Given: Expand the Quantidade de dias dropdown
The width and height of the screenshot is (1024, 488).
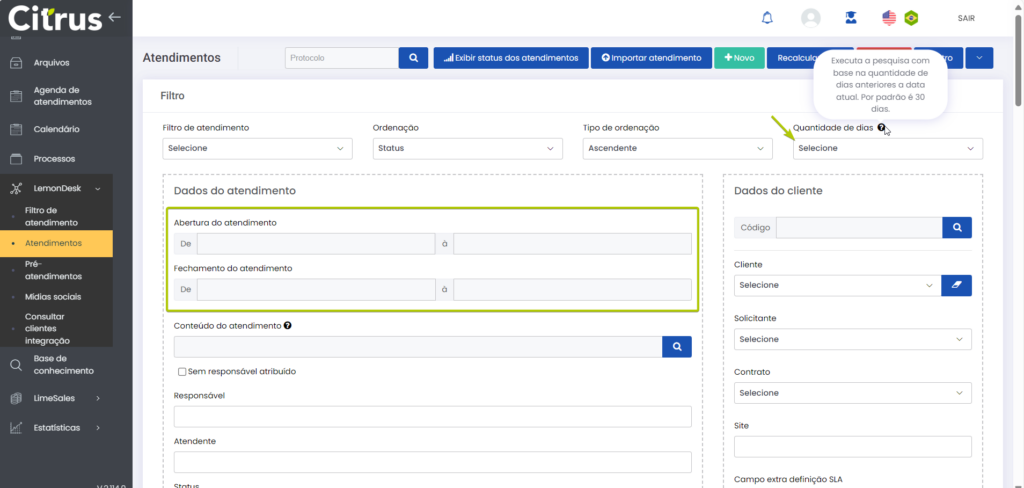Looking at the screenshot, I should click(887, 148).
